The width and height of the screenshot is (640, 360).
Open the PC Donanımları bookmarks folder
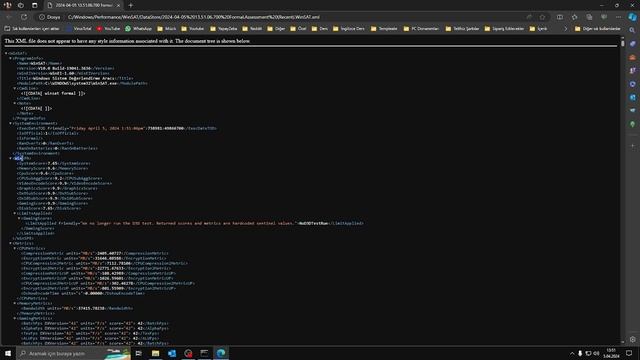(421, 29)
